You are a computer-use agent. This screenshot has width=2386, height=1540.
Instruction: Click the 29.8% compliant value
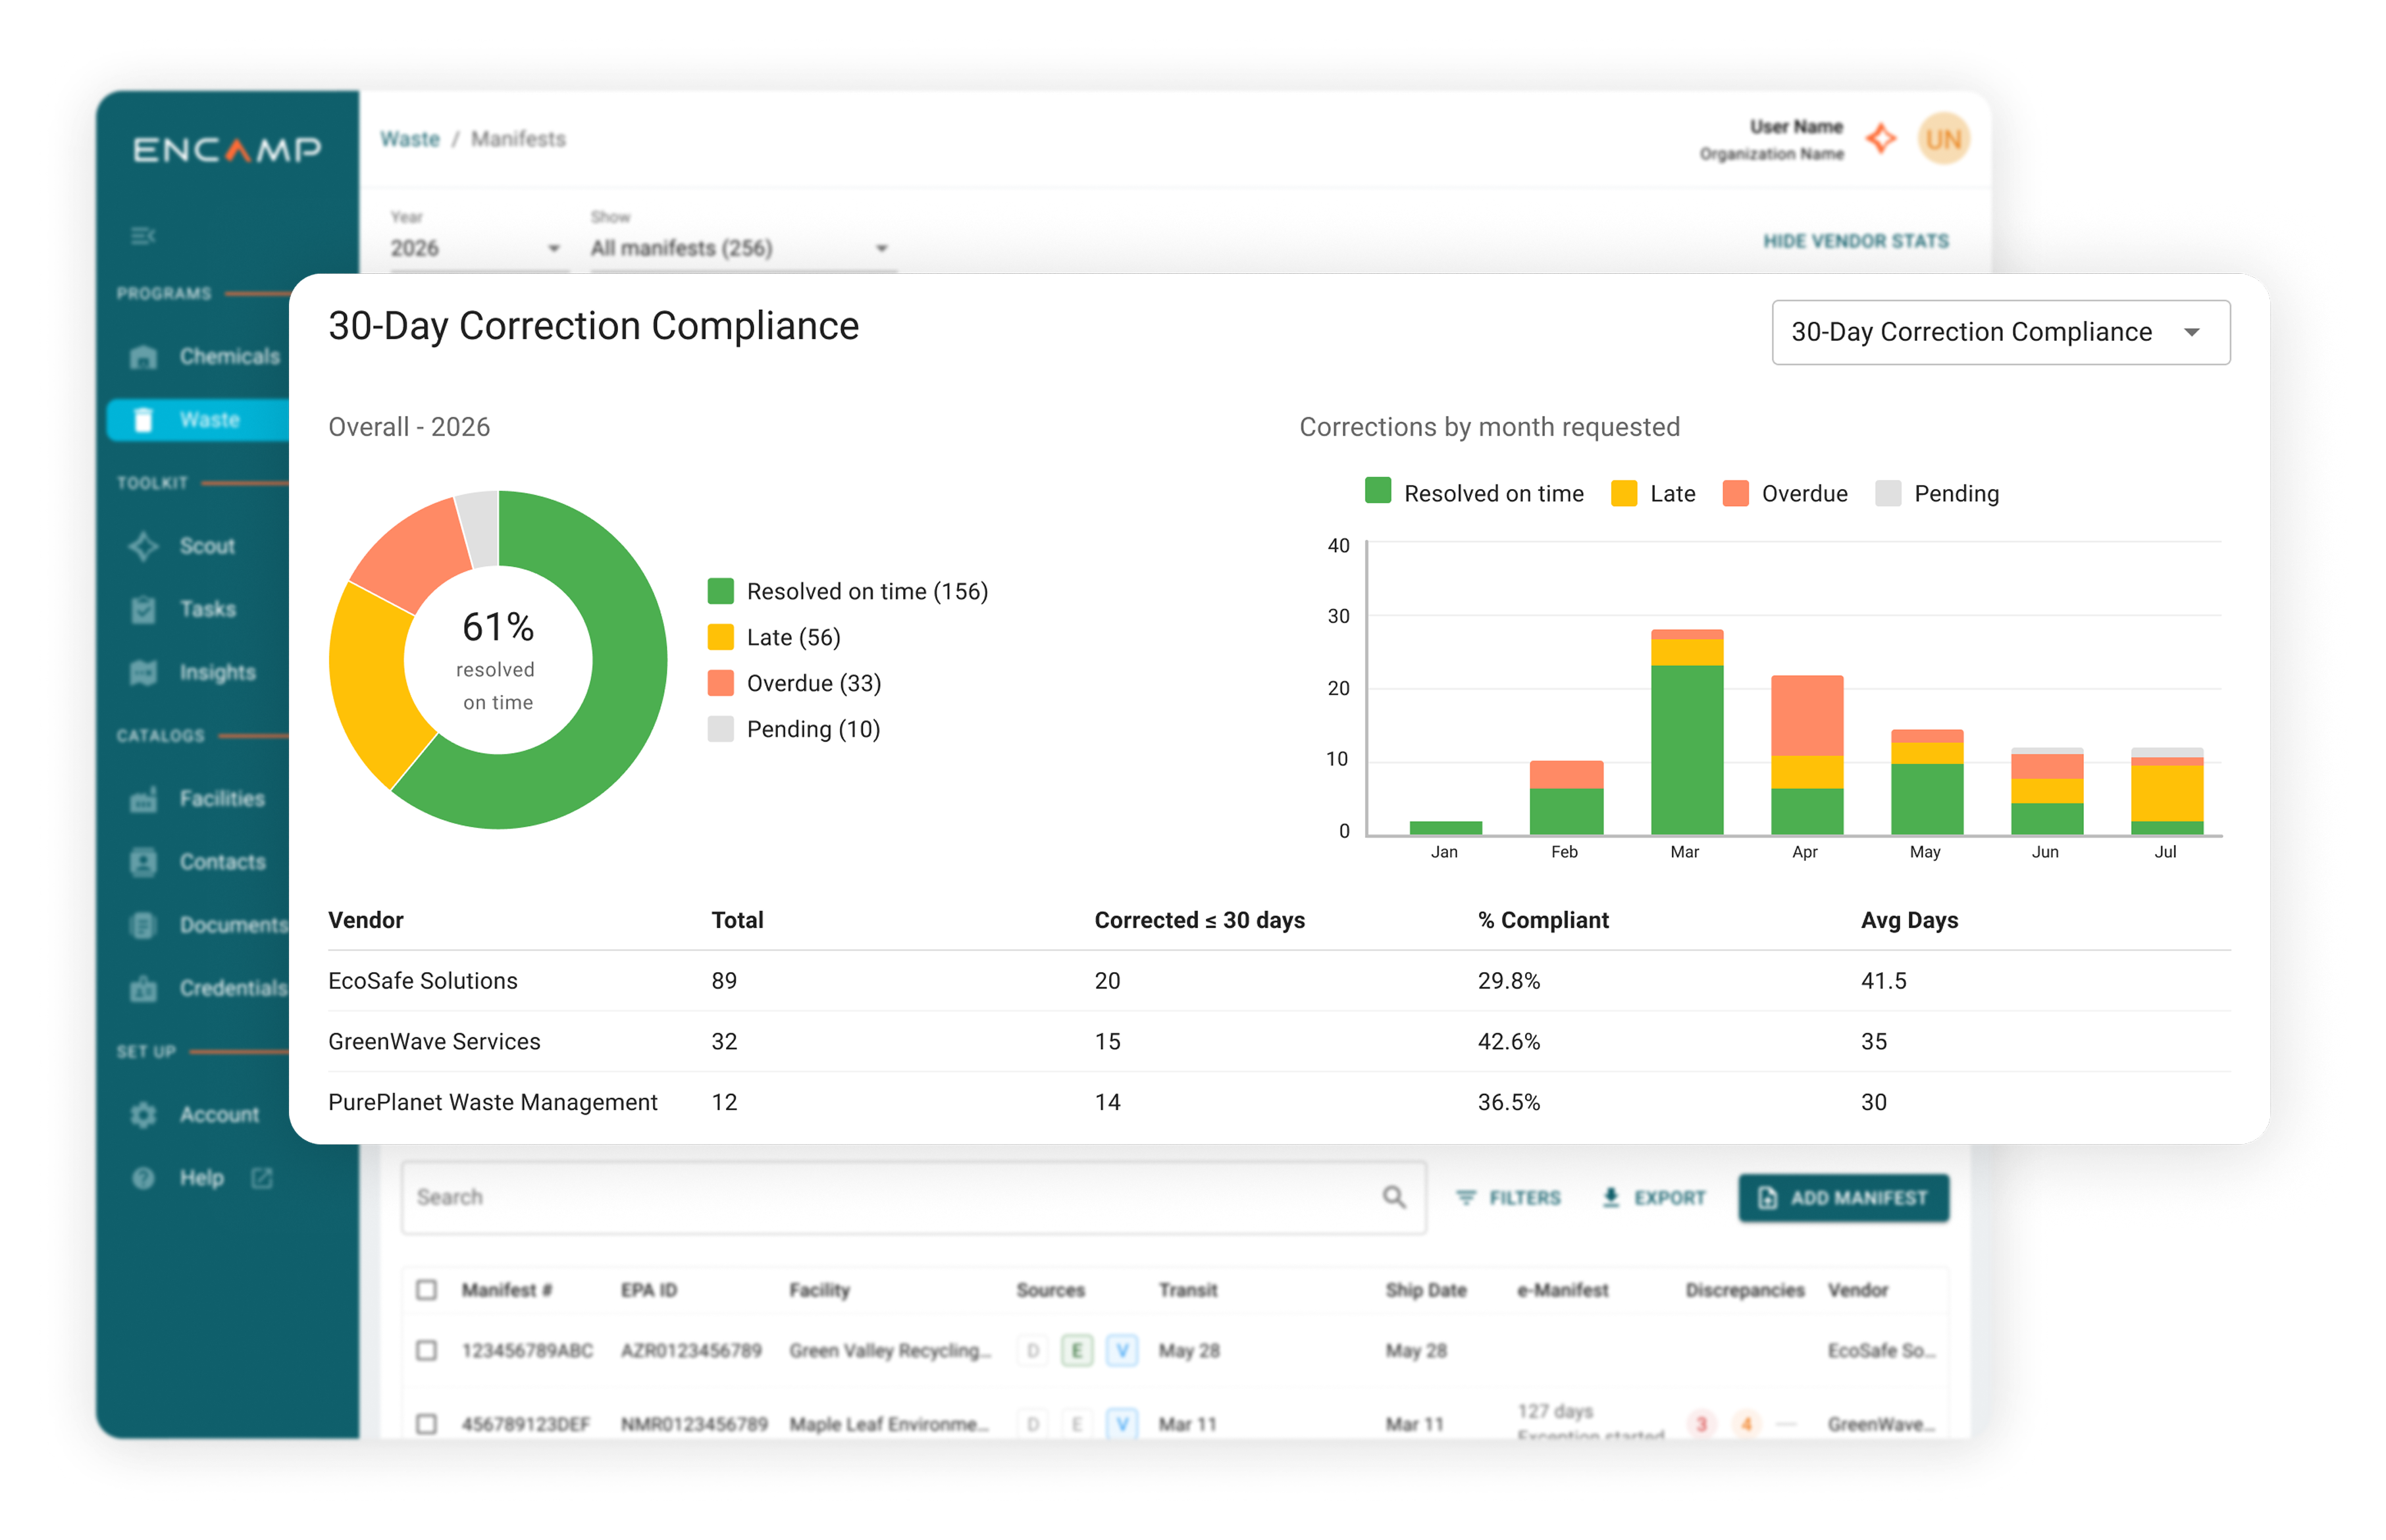tap(1509, 981)
